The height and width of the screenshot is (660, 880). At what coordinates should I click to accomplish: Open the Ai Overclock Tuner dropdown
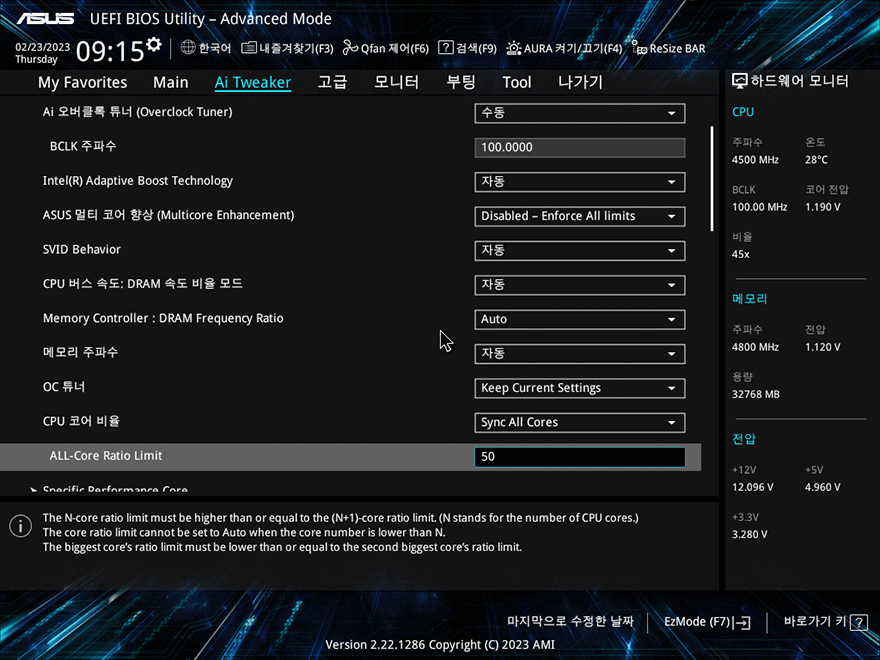(579, 113)
